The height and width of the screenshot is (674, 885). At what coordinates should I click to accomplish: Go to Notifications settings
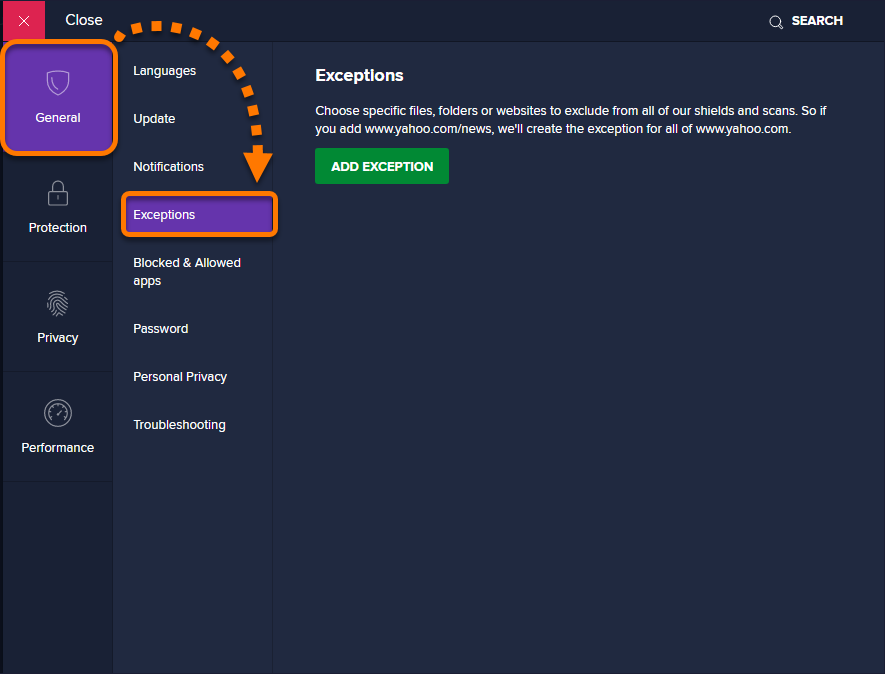point(168,167)
